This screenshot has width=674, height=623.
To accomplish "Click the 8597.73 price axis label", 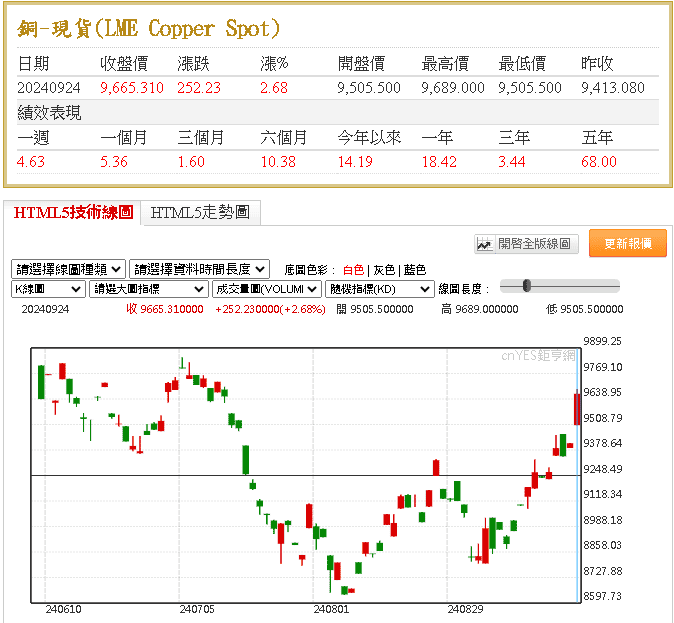I will tap(602, 596).
